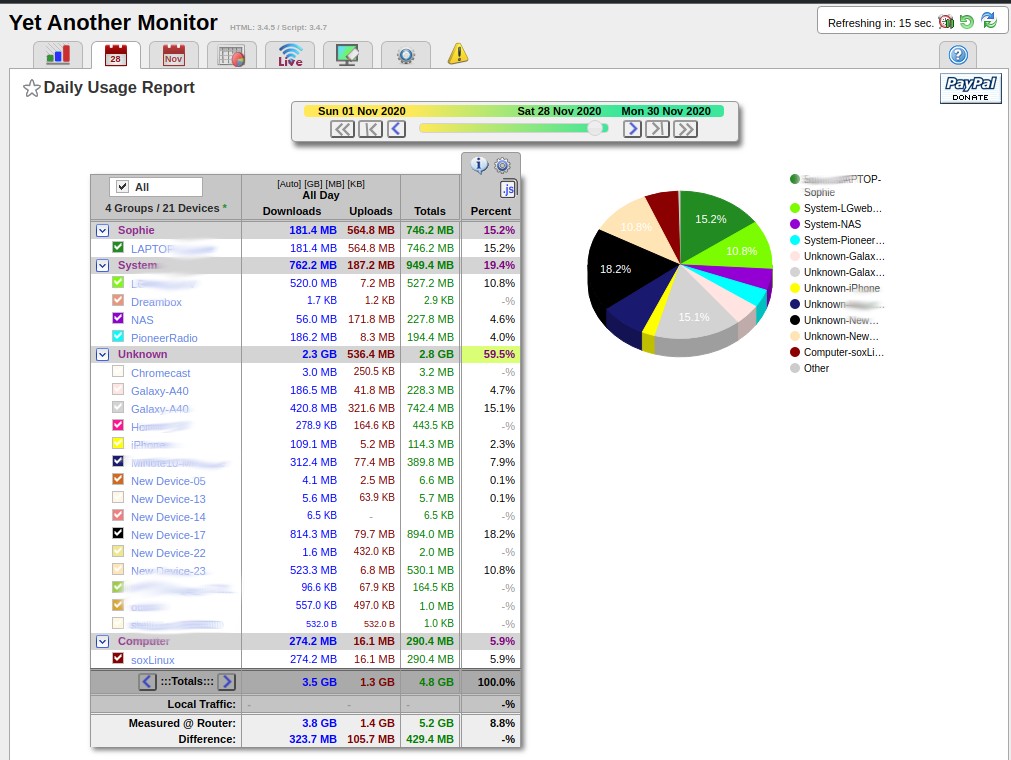Check the Chromecast device checkbox
This screenshot has width=1011, height=760.
(x=118, y=372)
